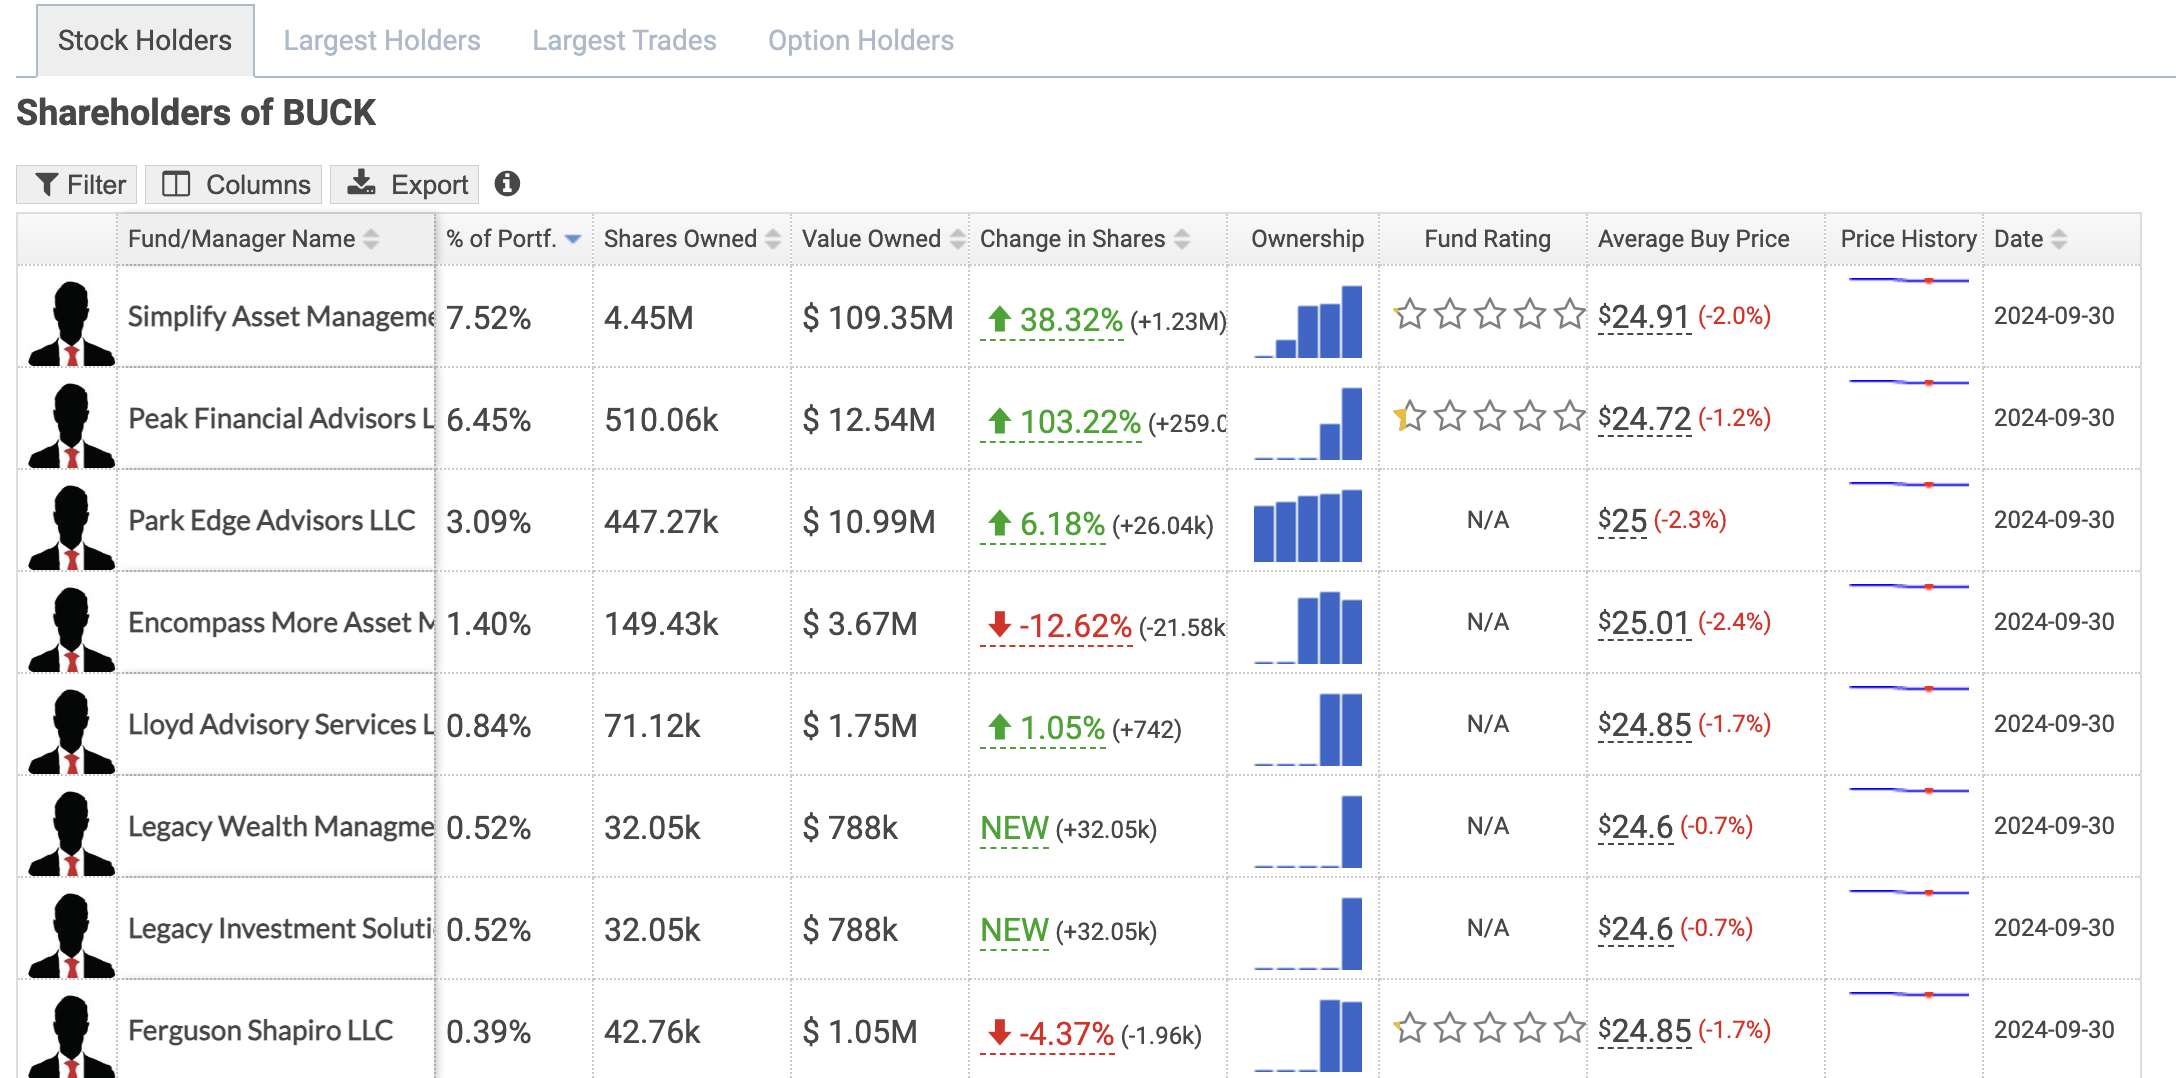This screenshot has width=2176, height=1078.
Task: Open the Columns selector icon
Action: coord(178,183)
